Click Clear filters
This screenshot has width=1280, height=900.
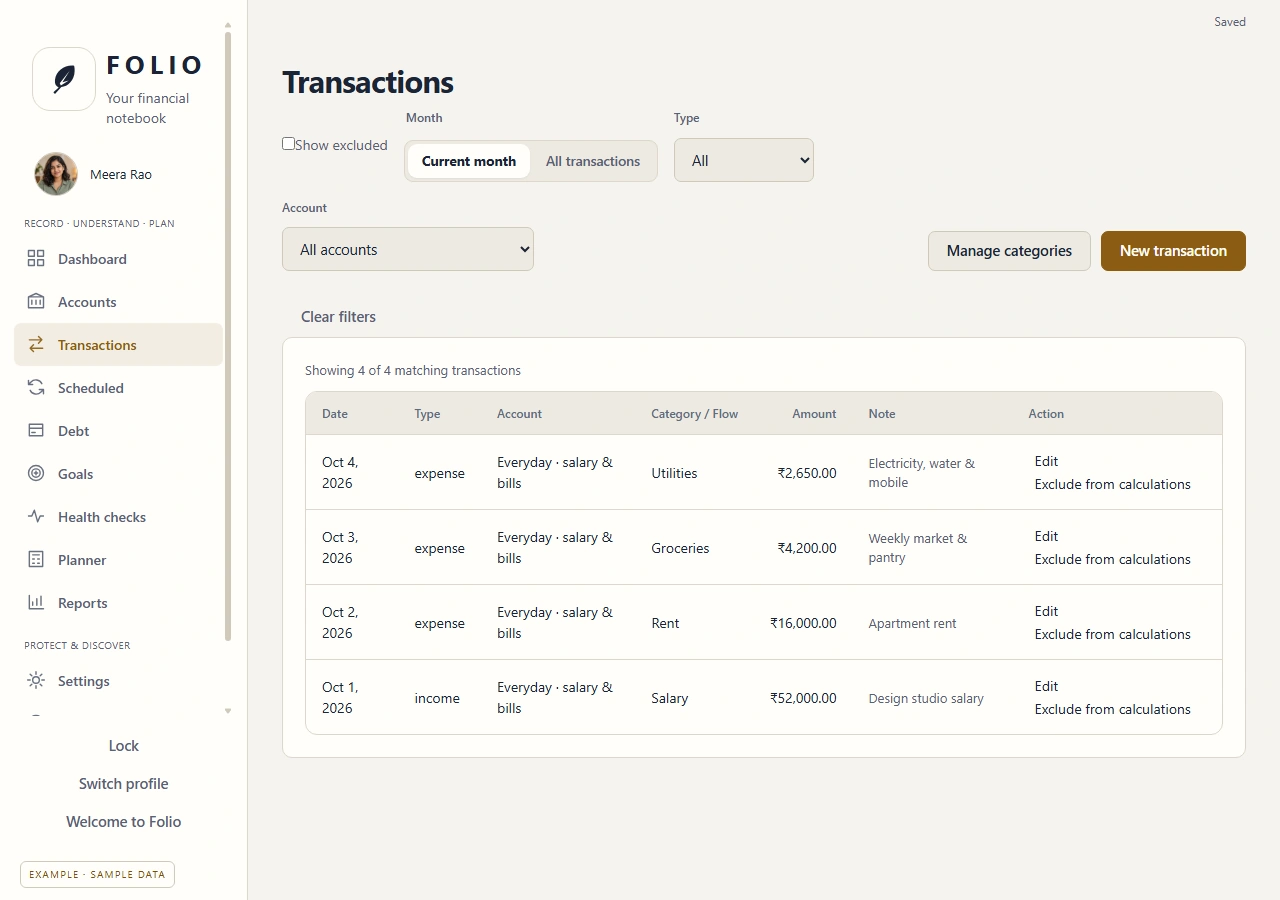(x=339, y=317)
